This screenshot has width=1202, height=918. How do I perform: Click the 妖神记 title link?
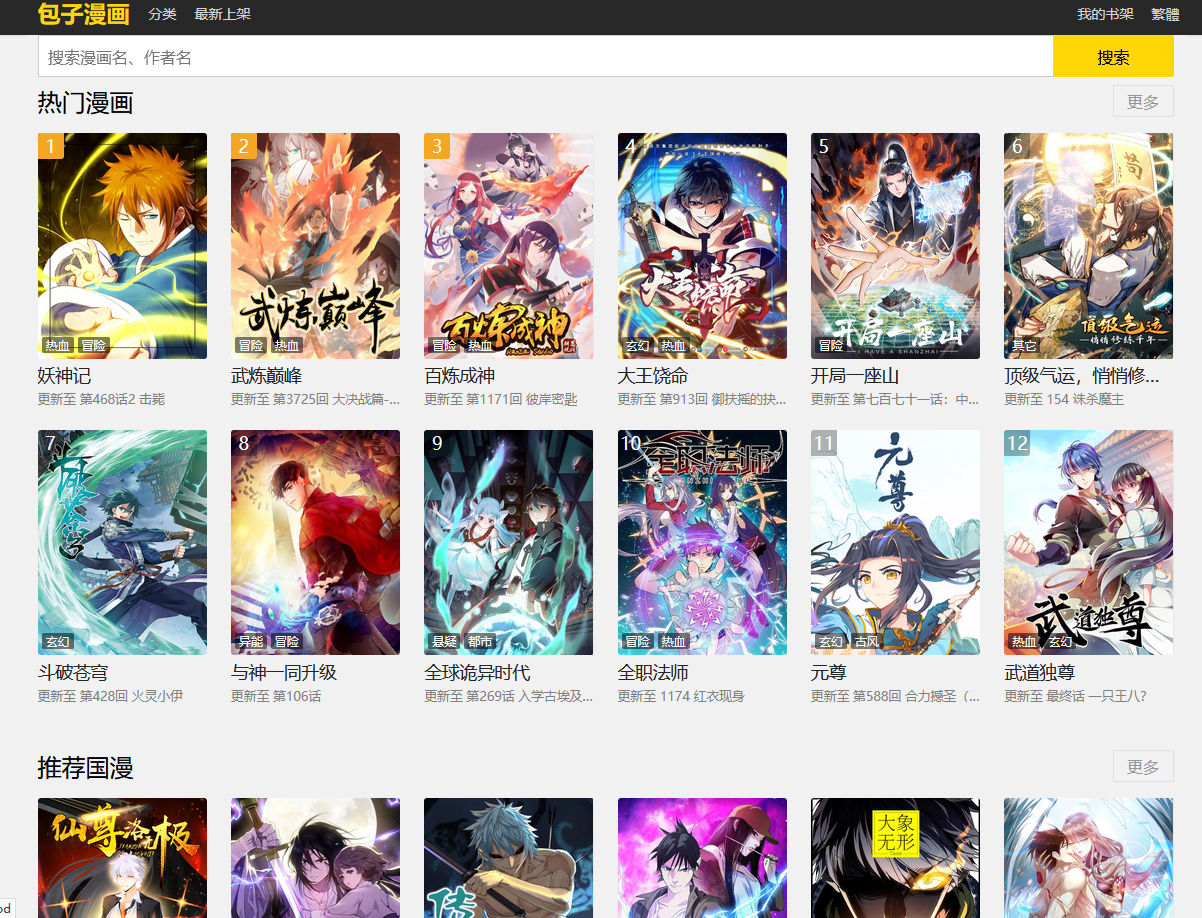pos(64,376)
